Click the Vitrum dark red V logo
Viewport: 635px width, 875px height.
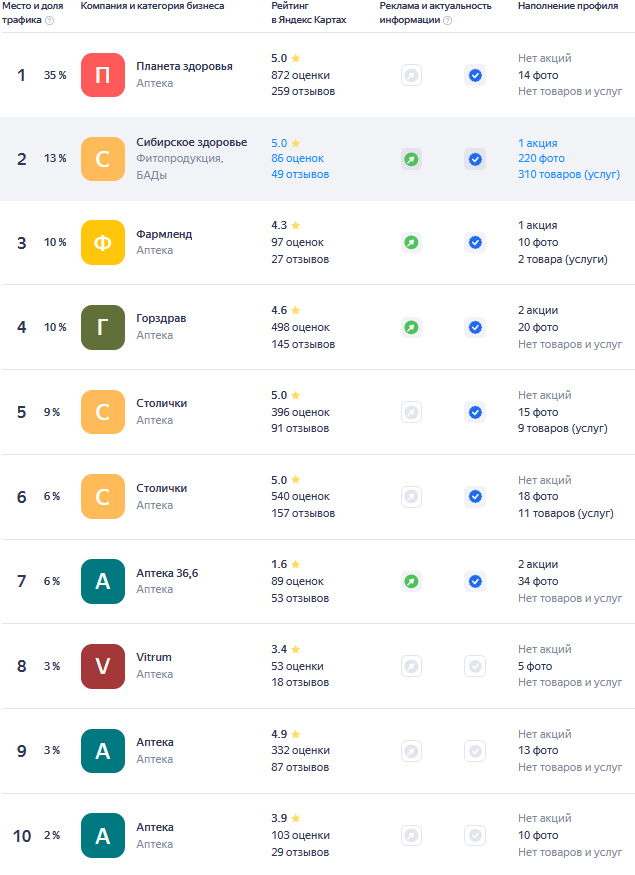103,666
